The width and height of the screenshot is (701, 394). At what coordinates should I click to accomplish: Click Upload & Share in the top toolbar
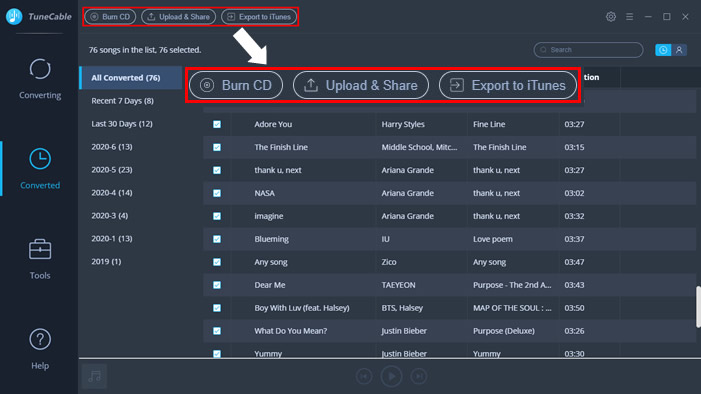(178, 17)
